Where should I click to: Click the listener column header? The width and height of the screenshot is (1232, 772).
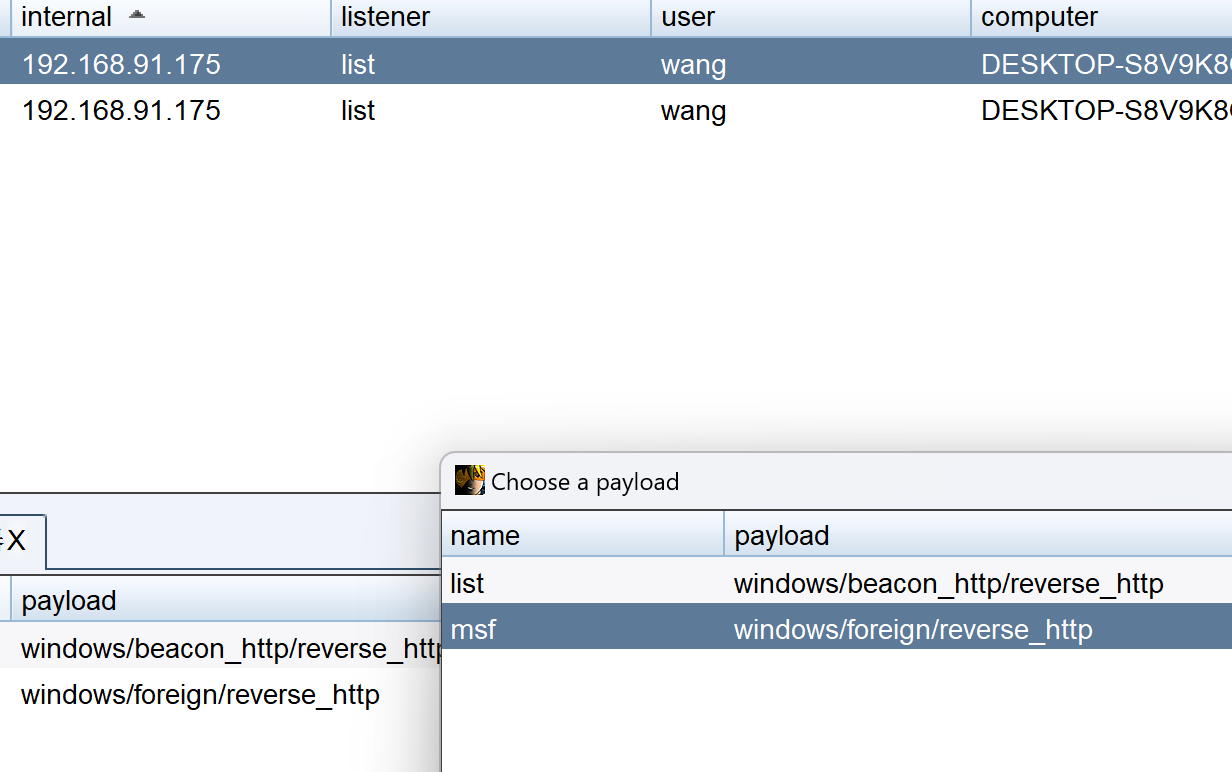point(491,17)
